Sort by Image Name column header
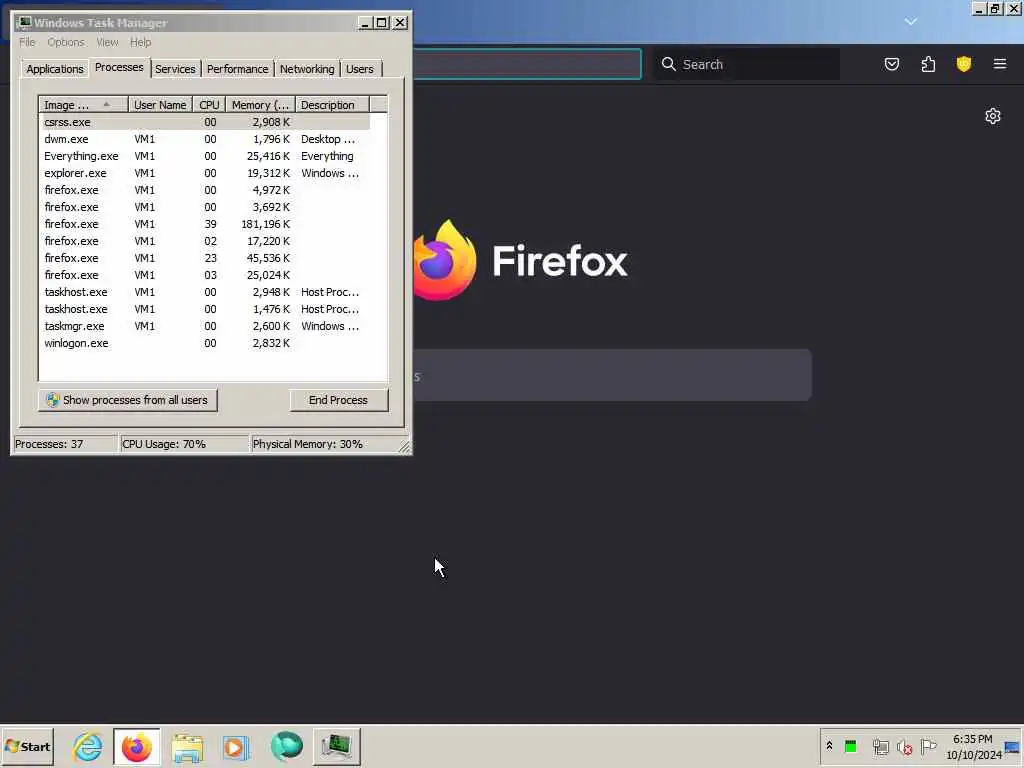Screen dimensions: 1024x768 pyautogui.click(x=83, y=105)
